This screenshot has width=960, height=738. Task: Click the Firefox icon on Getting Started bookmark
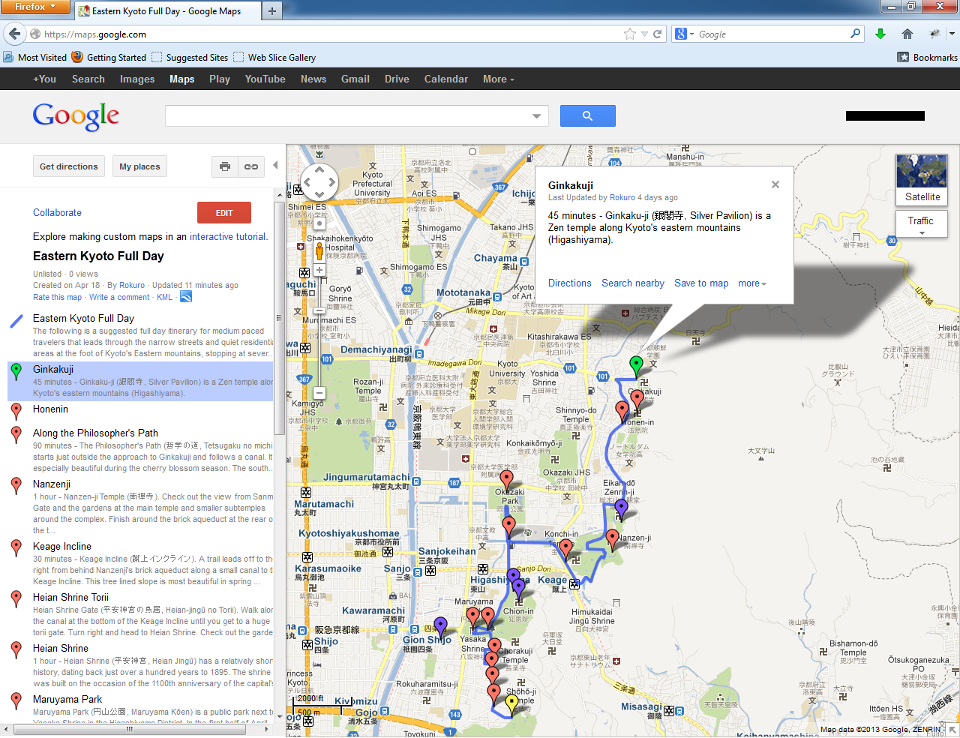point(77,57)
